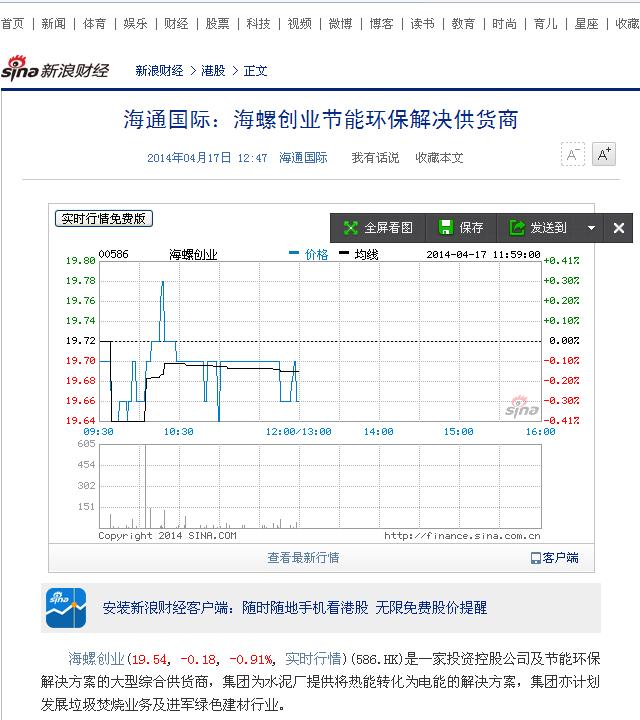Open the 教育 navigation link
Screen dimensions: 640x720
coord(463,23)
